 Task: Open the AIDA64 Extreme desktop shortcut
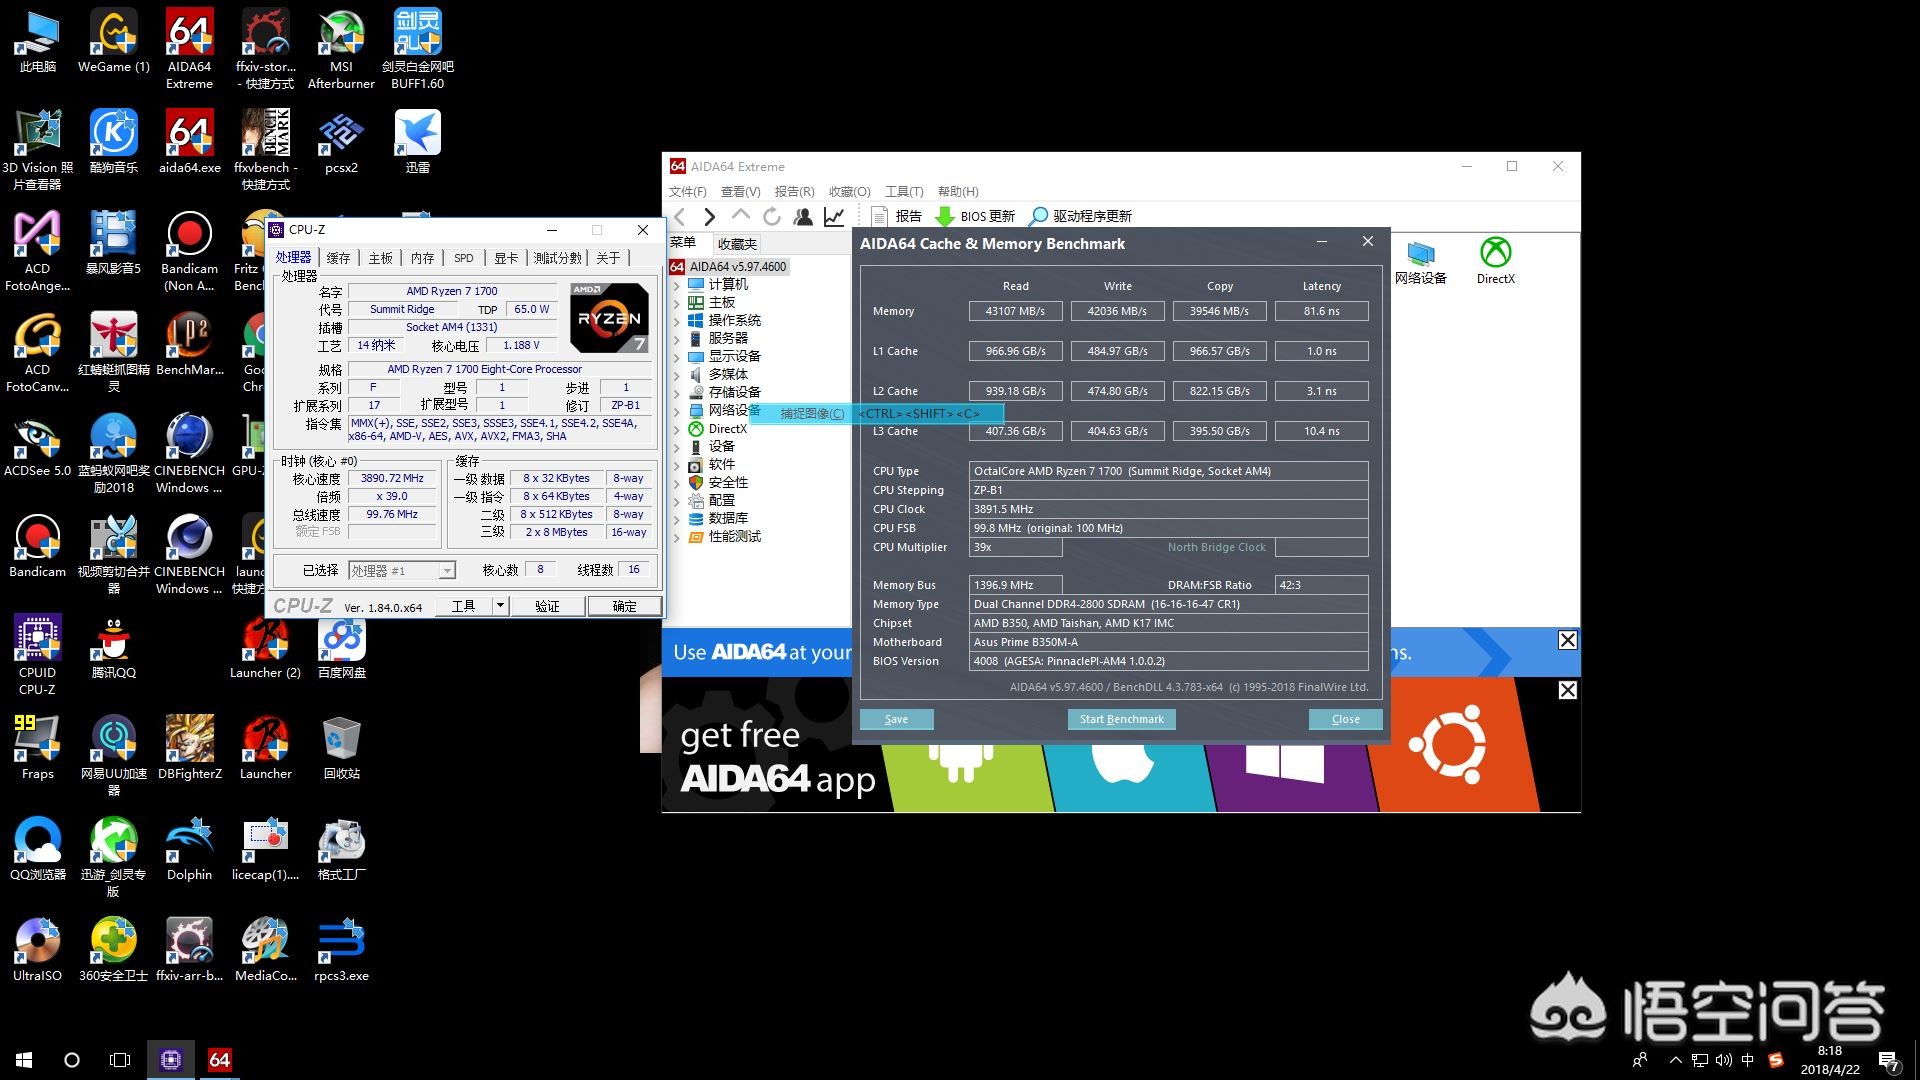click(x=190, y=50)
